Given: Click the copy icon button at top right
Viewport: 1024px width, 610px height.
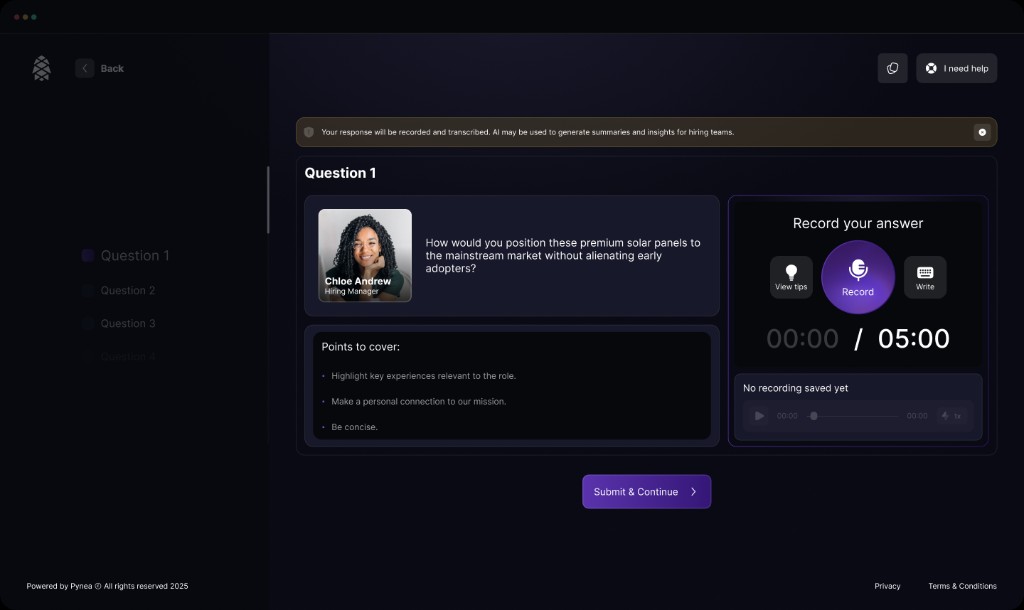Looking at the screenshot, I should pyautogui.click(x=892, y=68).
